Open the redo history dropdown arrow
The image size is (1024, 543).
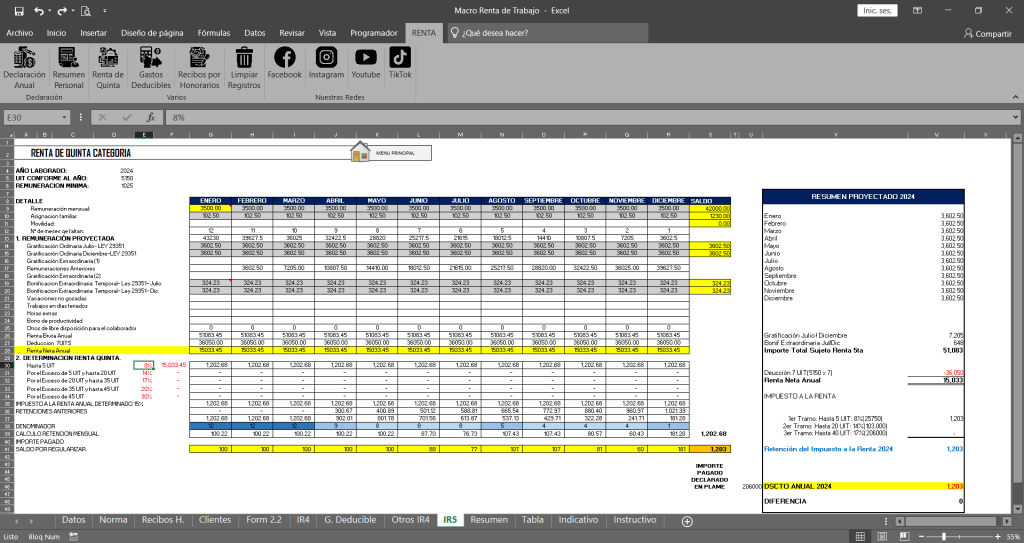click(72, 10)
